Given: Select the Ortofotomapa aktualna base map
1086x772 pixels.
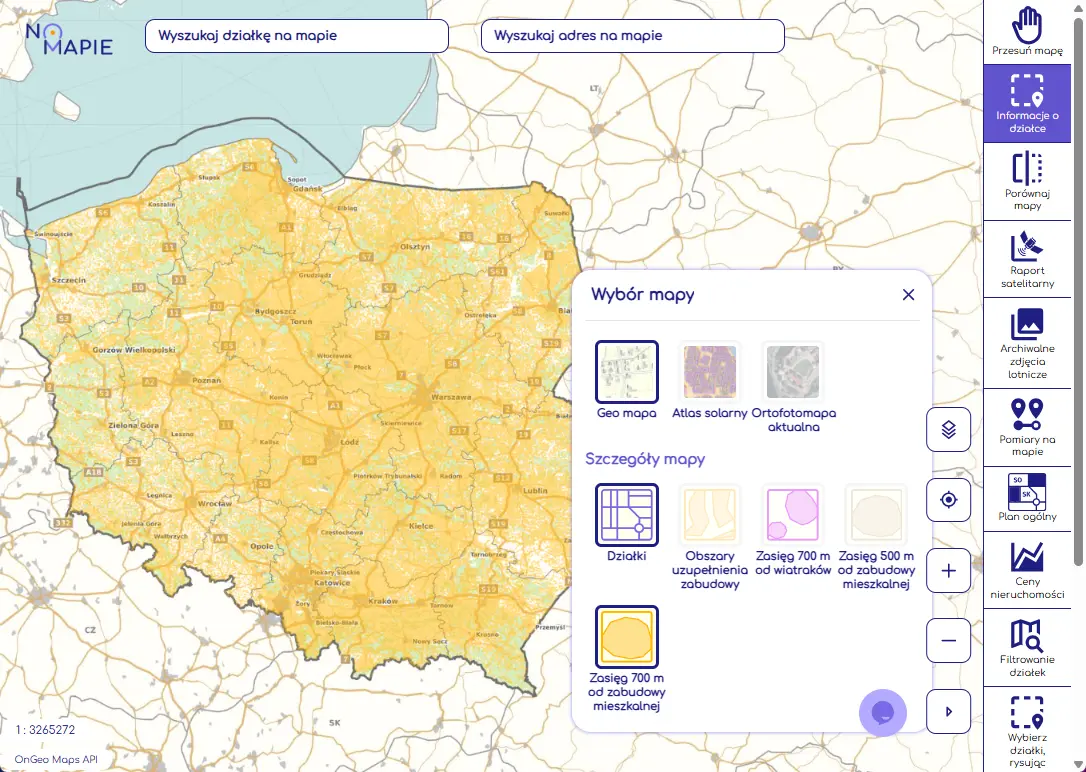Looking at the screenshot, I should point(792,371).
